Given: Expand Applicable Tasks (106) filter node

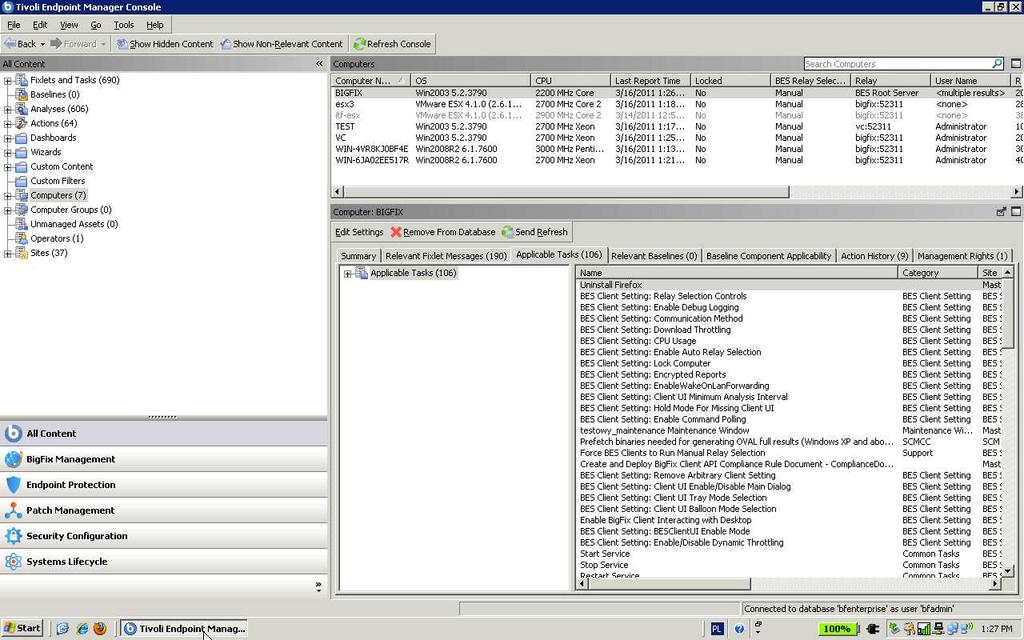Looking at the screenshot, I should tap(347, 274).
